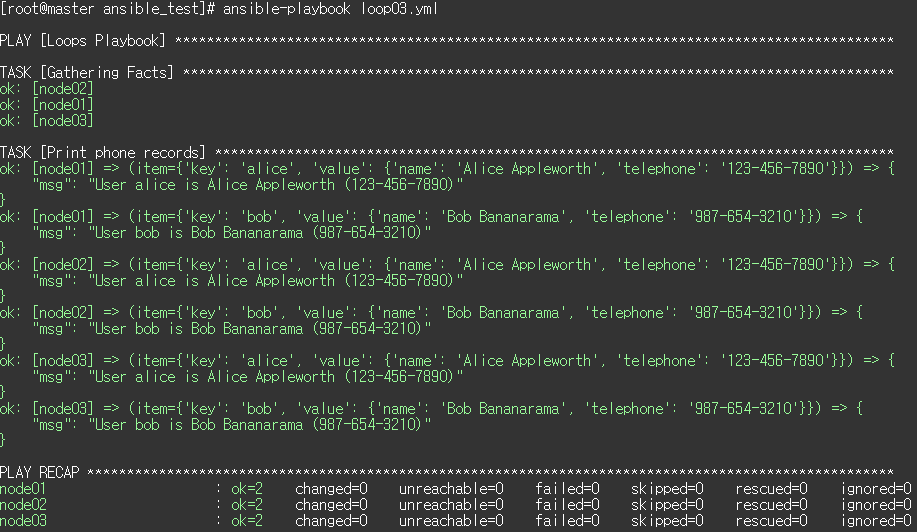Click the node01 'User alice is Alice Appleworth' msg line

248,185
